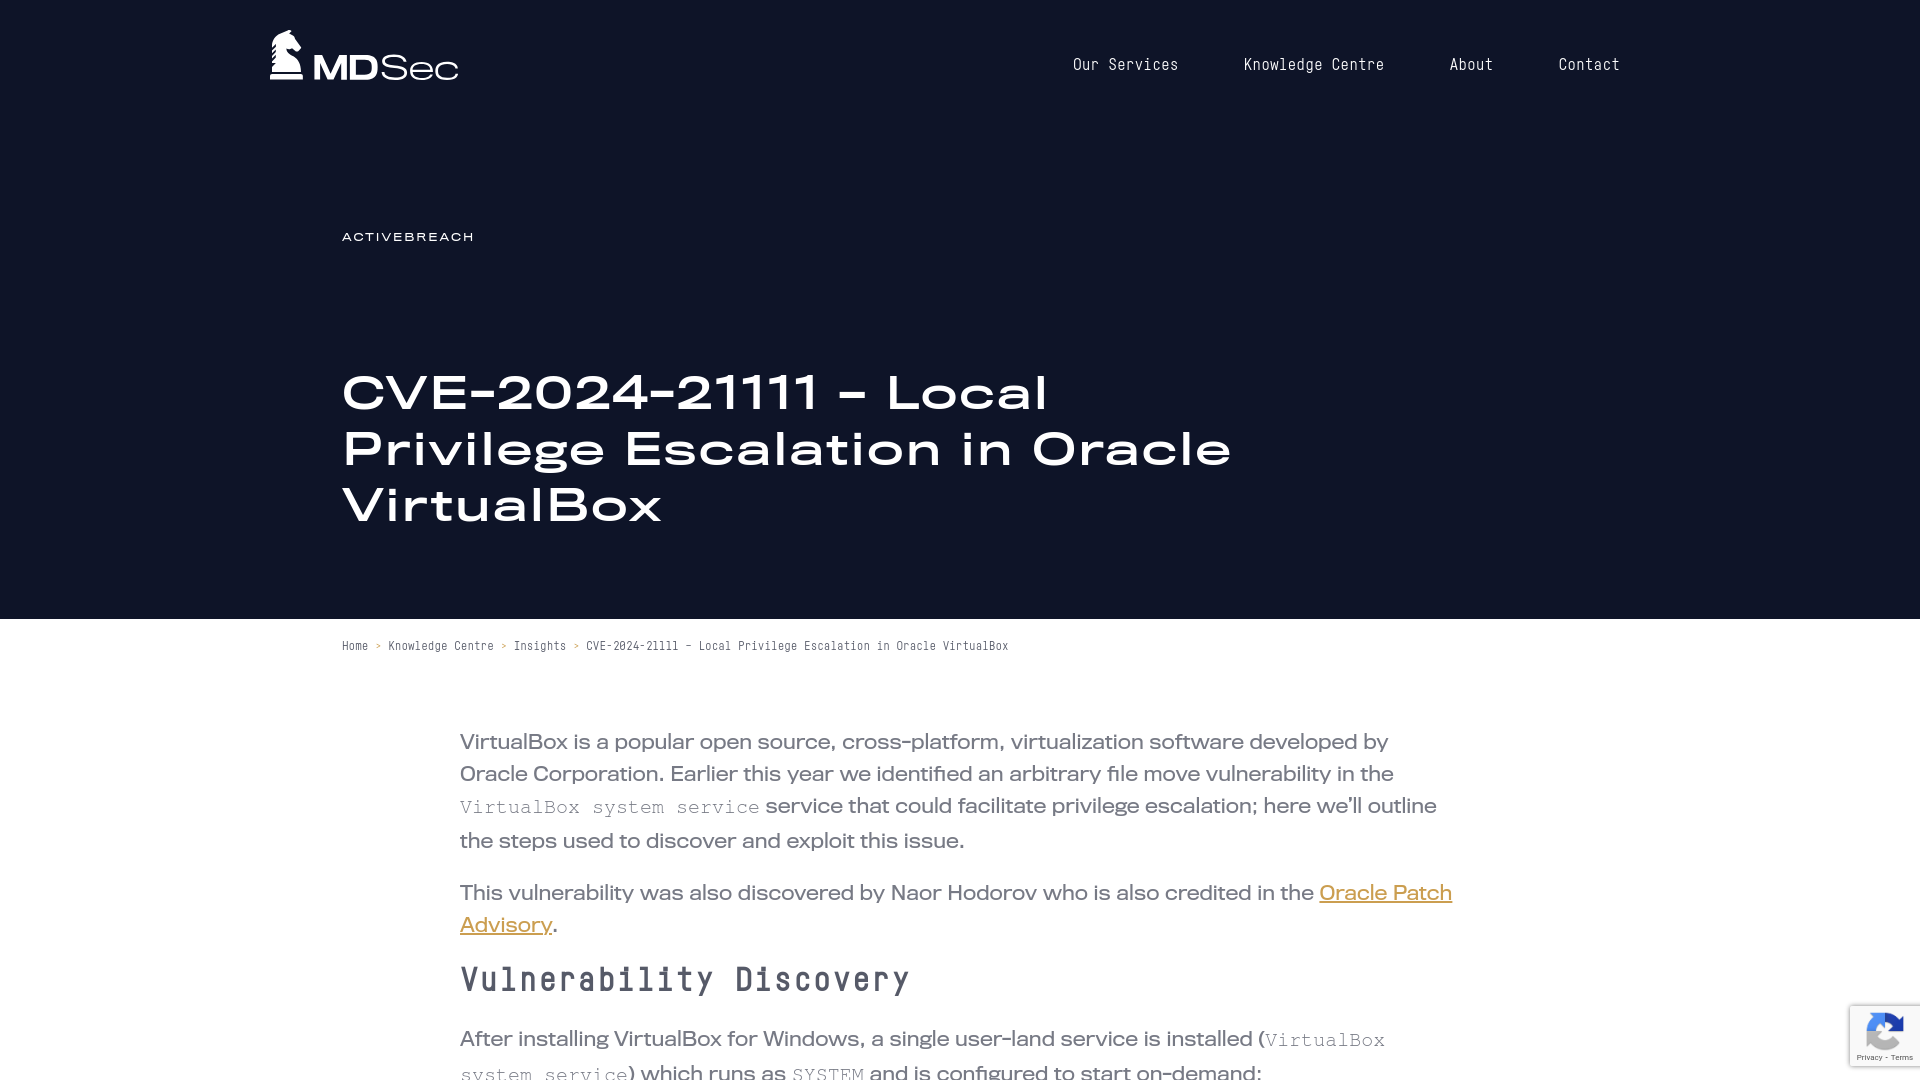
Task: Click the Contact navigation tab item
Action: [x=1589, y=65]
